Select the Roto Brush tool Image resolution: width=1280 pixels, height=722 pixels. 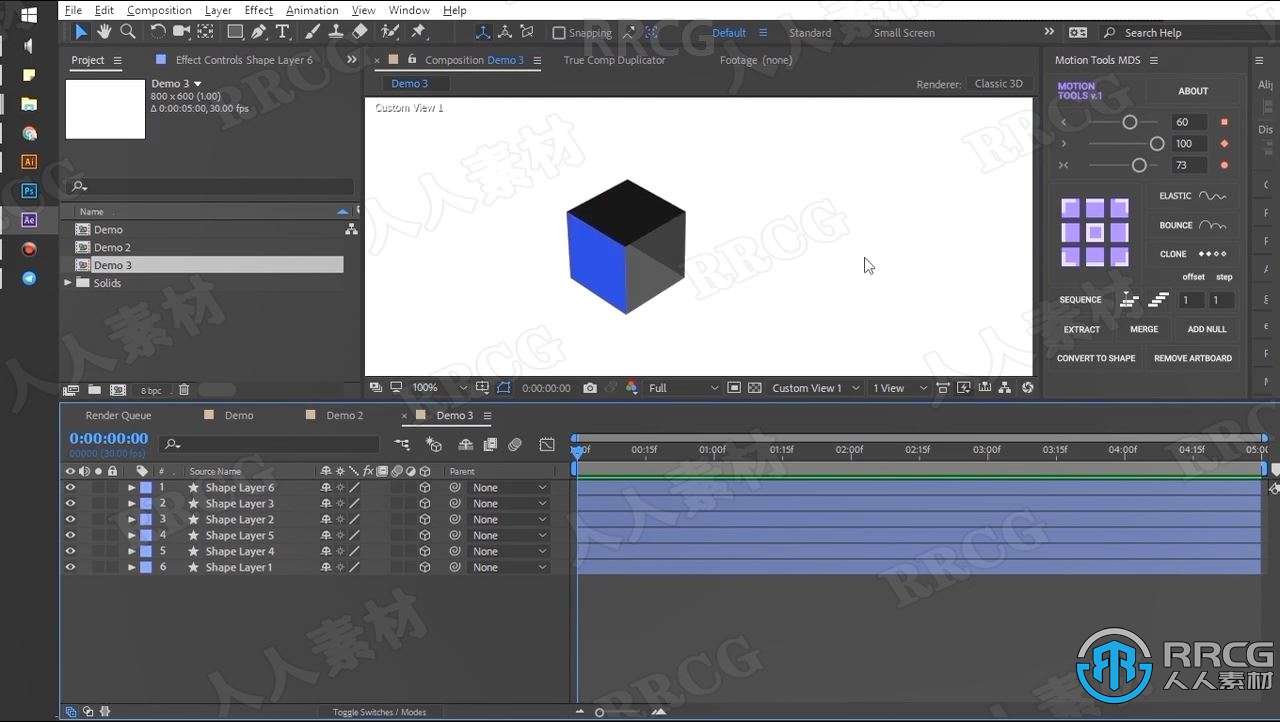[390, 32]
